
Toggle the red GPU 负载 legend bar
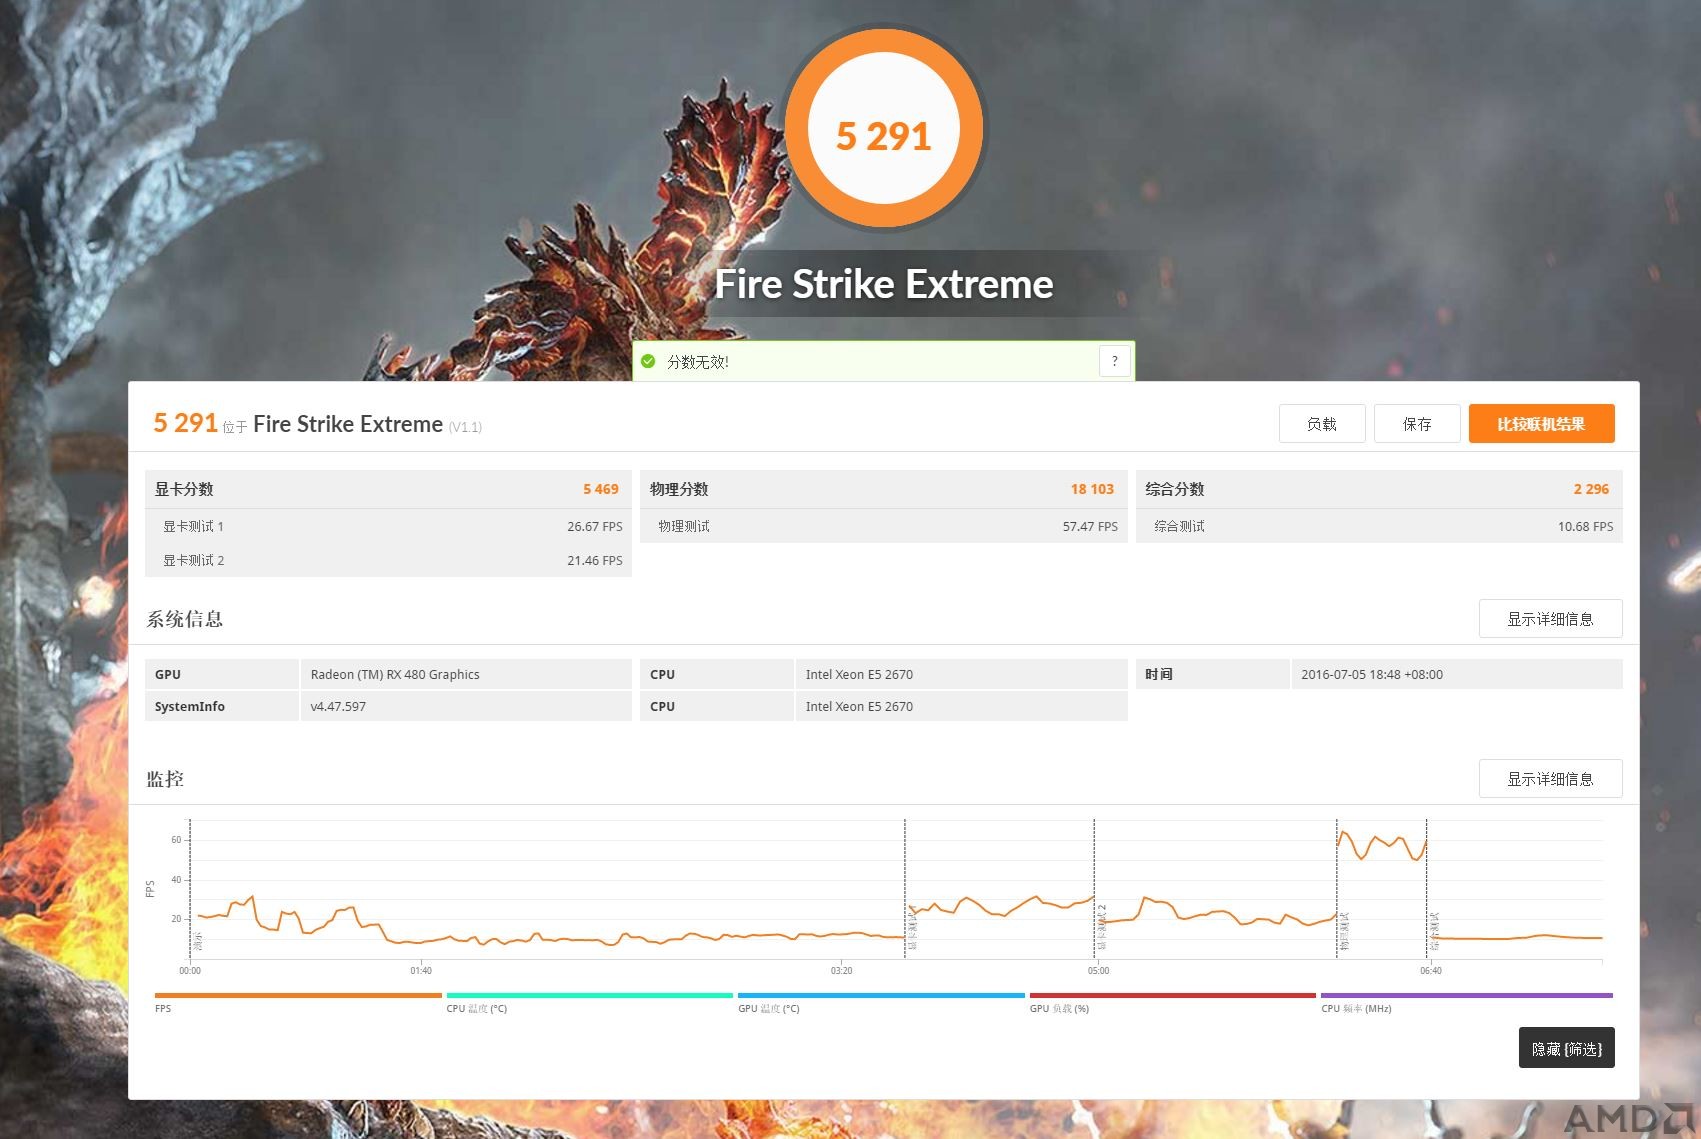click(x=1173, y=995)
